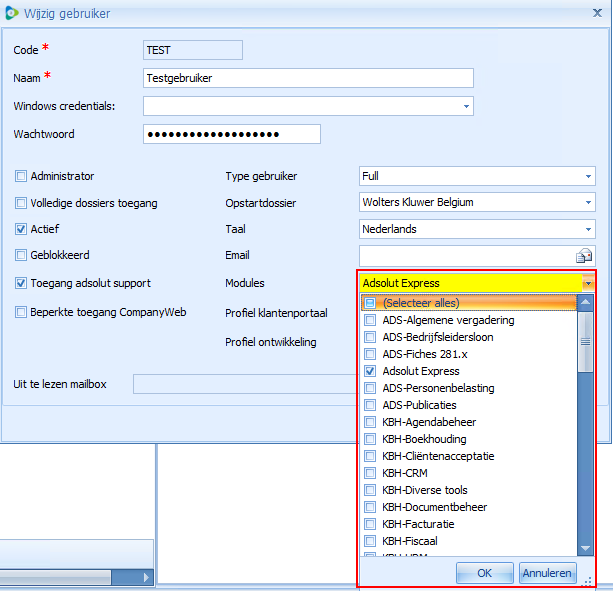Check the KBH-Boekhouding module
The image size is (613, 591).
(x=370, y=439)
